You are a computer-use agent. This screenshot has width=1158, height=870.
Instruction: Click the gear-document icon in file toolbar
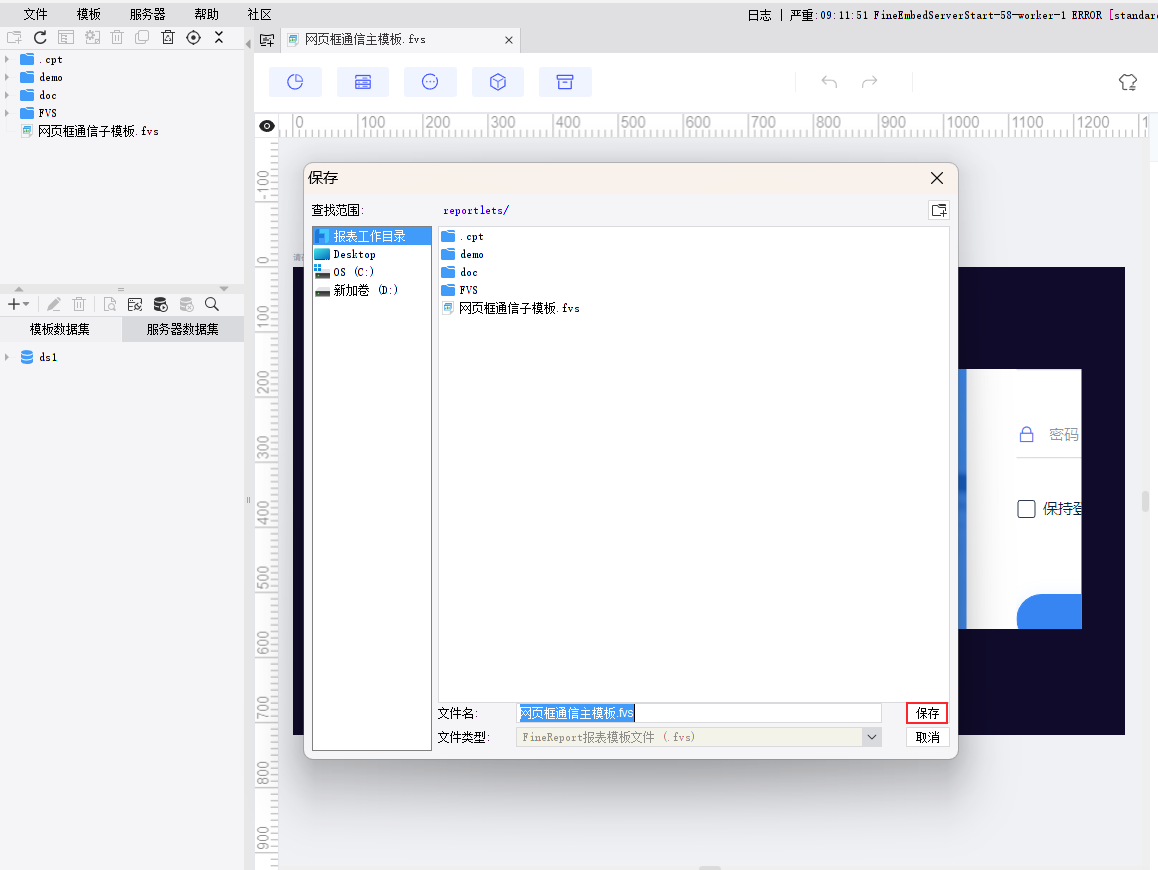pos(92,37)
